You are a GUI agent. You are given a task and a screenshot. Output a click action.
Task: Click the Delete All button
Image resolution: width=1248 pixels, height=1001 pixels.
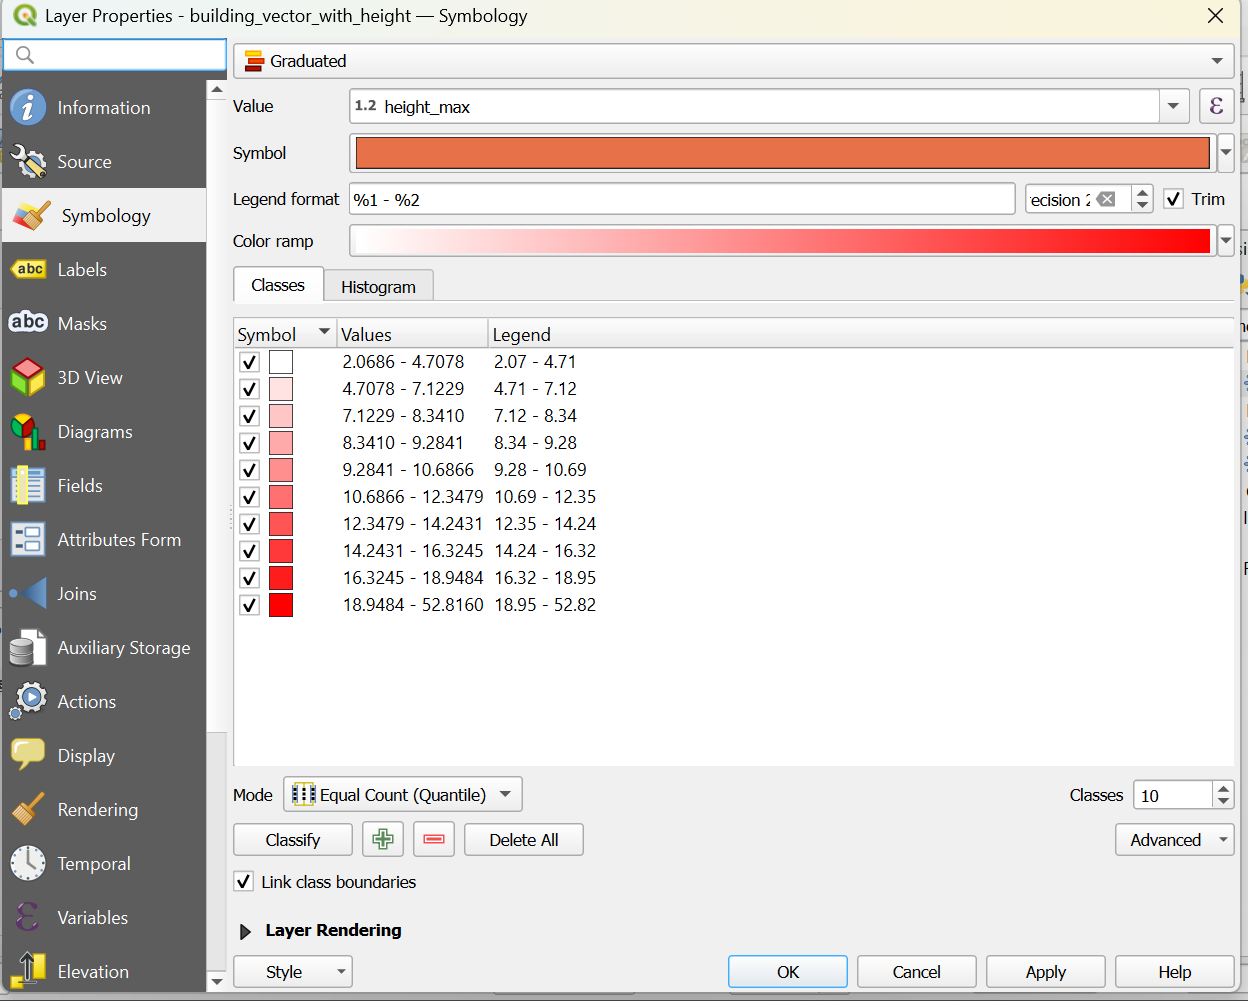click(x=524, y=840)
